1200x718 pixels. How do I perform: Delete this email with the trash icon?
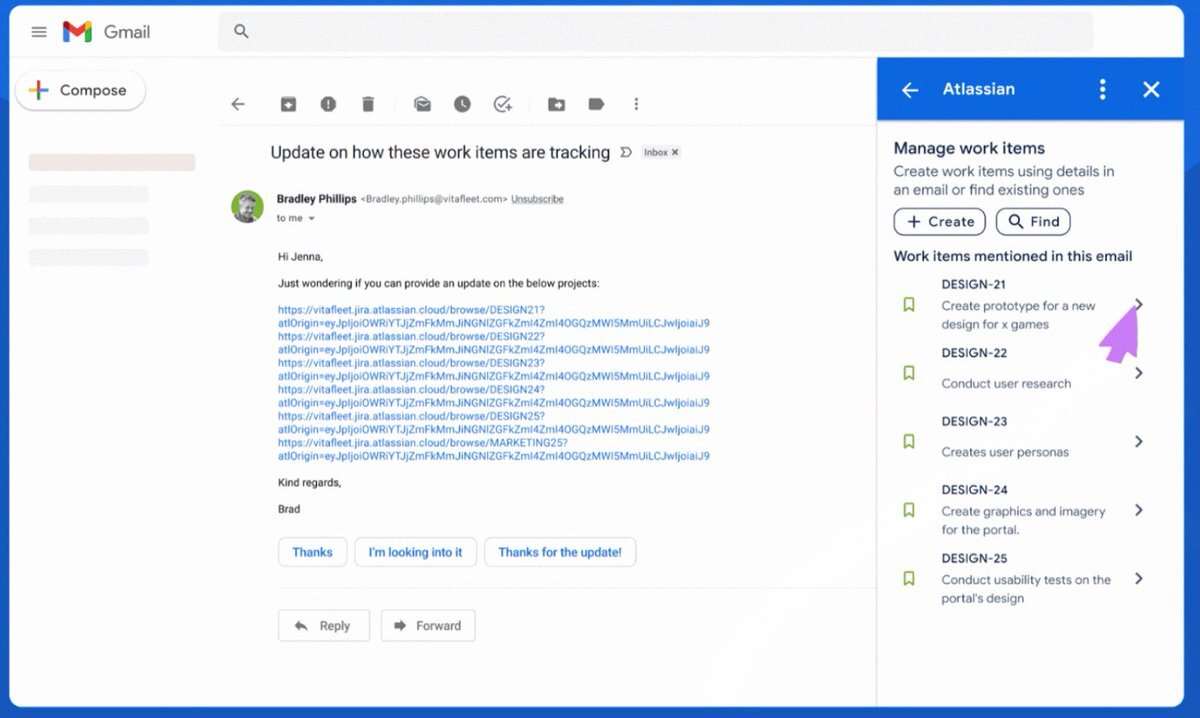(x=368, y=104)
